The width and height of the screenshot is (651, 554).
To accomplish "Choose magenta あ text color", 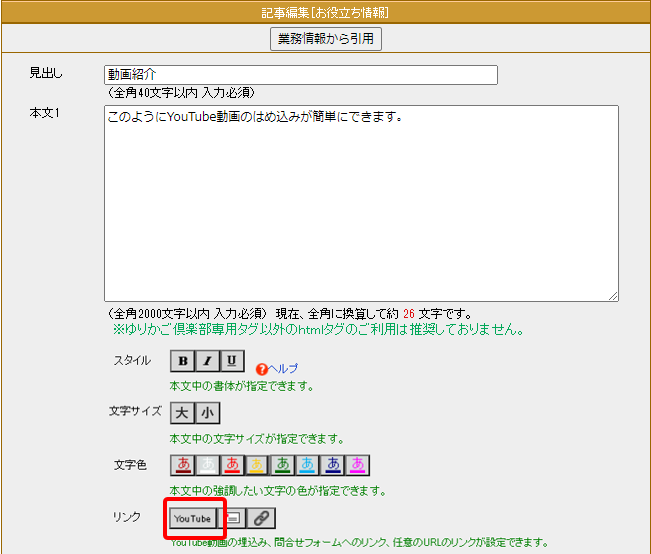I will 357,465.
